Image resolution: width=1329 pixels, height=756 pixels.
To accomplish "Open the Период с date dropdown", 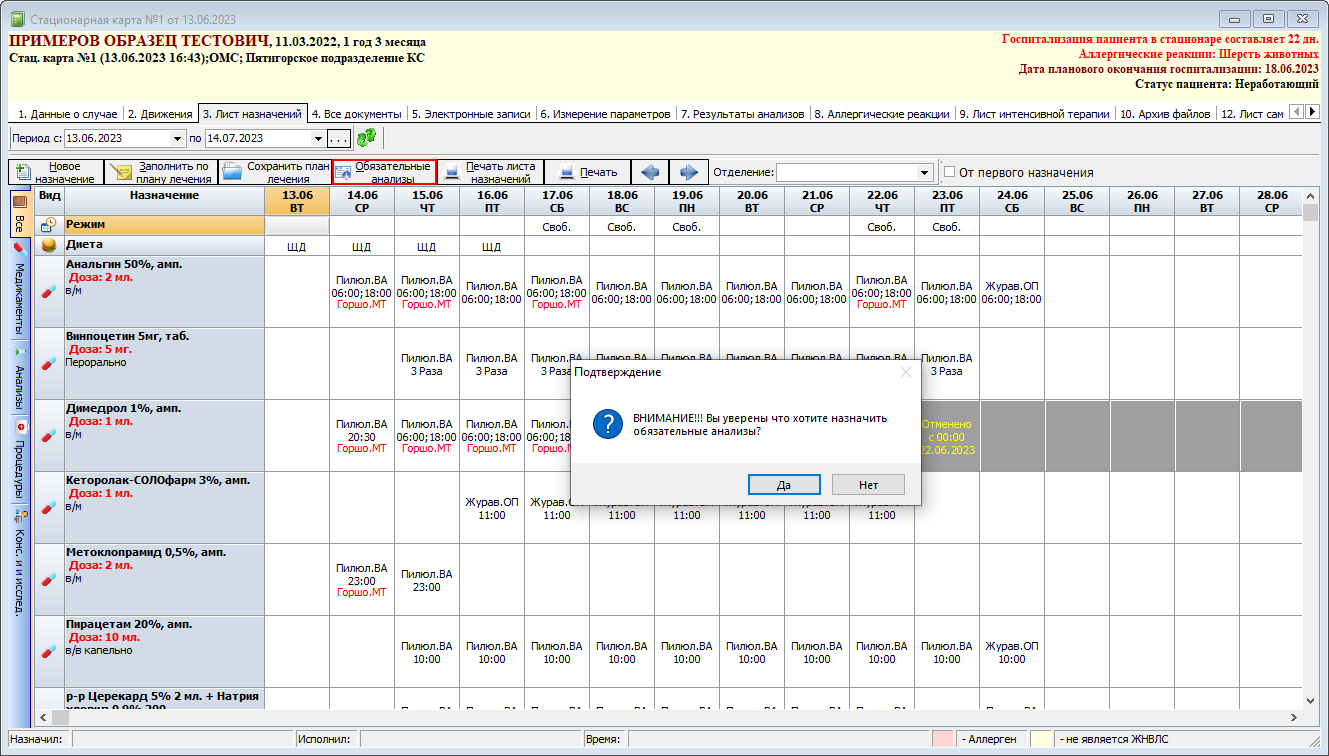I will [178, 138].
